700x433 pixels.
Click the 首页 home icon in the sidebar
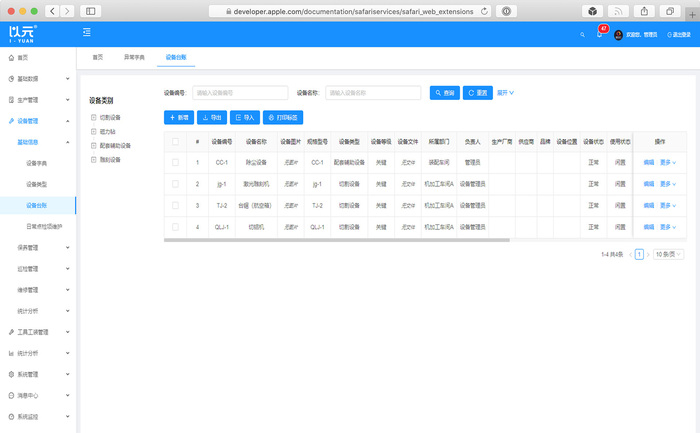(10, 58)
